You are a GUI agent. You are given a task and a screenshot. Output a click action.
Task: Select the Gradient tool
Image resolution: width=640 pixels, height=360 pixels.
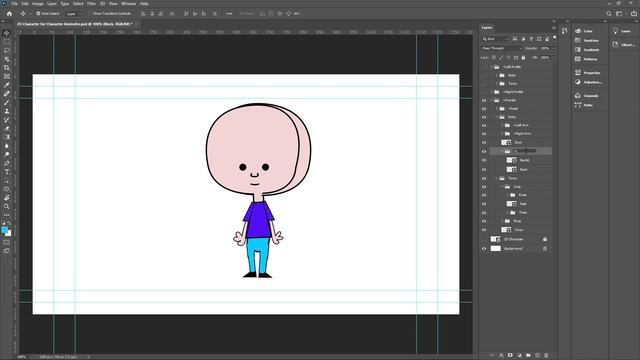pyautogui.click(x=7, y=137)
